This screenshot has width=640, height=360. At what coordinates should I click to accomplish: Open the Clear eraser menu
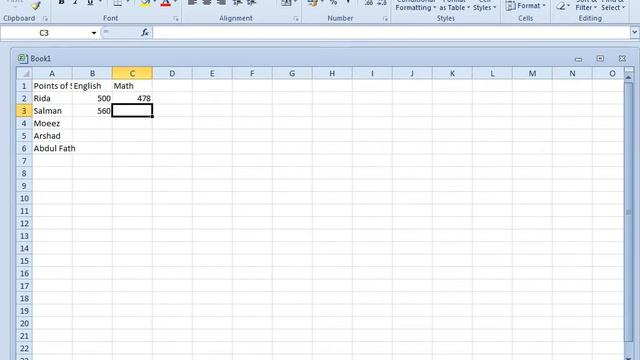pyautogui.click(x=563, y=6)
